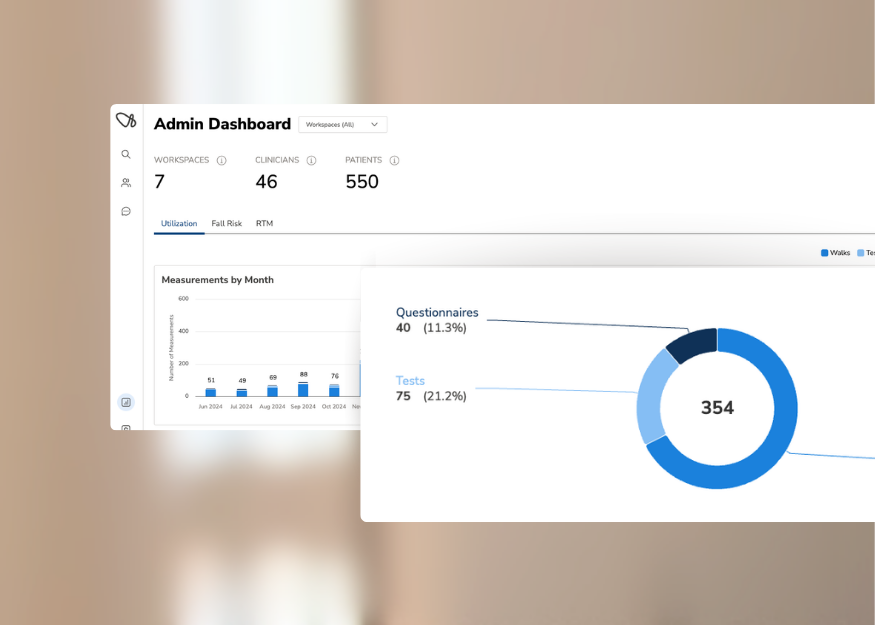Click the 354 total in donut center
The width and height of the screenshot is (875, 625).
[x=717, y=408]
